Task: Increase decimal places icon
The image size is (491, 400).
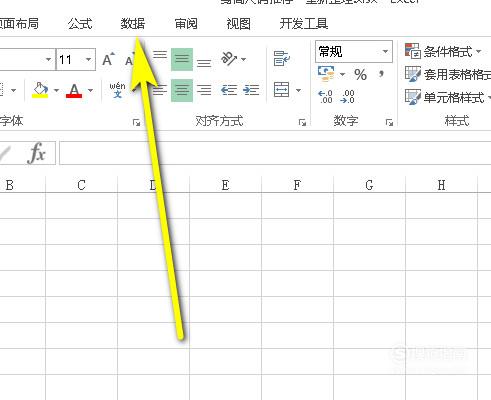Action: coord(326,97)
